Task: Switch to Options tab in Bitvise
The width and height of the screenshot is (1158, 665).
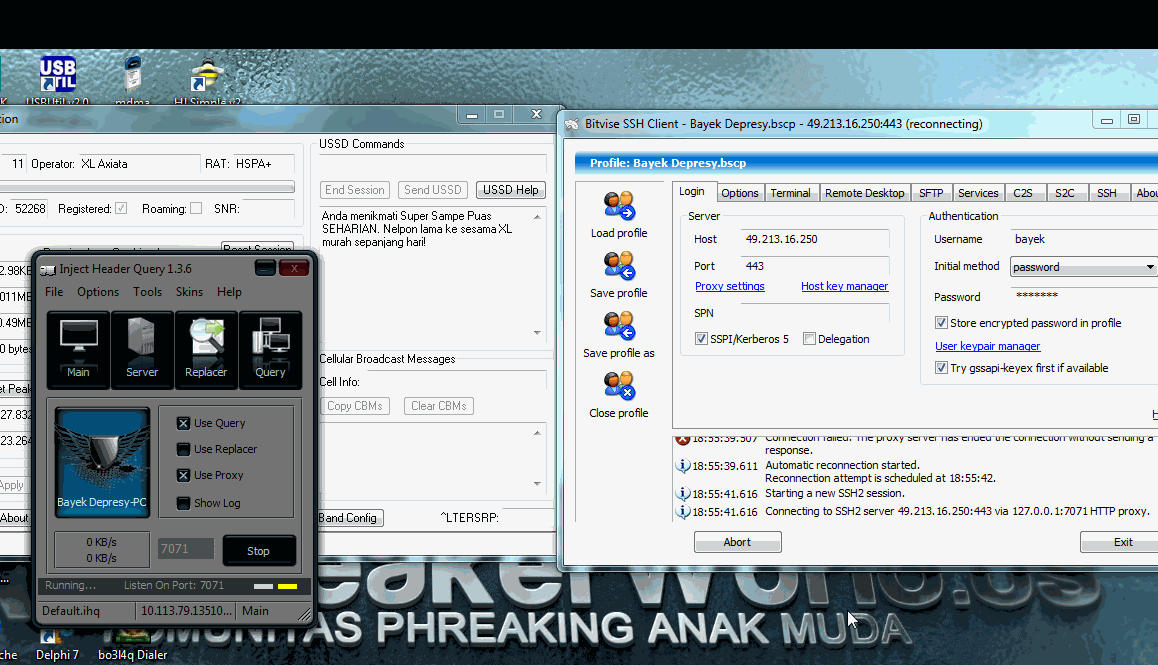Action: pyautogui.click(x=740, y=193)
